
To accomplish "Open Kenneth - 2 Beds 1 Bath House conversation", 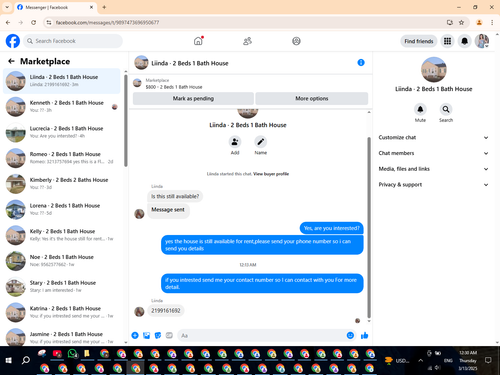I will click(x=62, y=106).
